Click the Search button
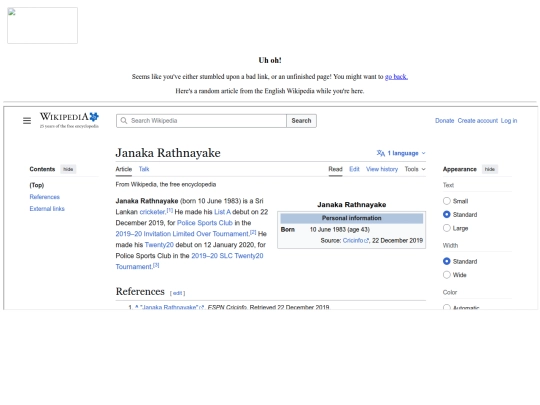Screen dimensions: 540x405 tap(301, 121)
